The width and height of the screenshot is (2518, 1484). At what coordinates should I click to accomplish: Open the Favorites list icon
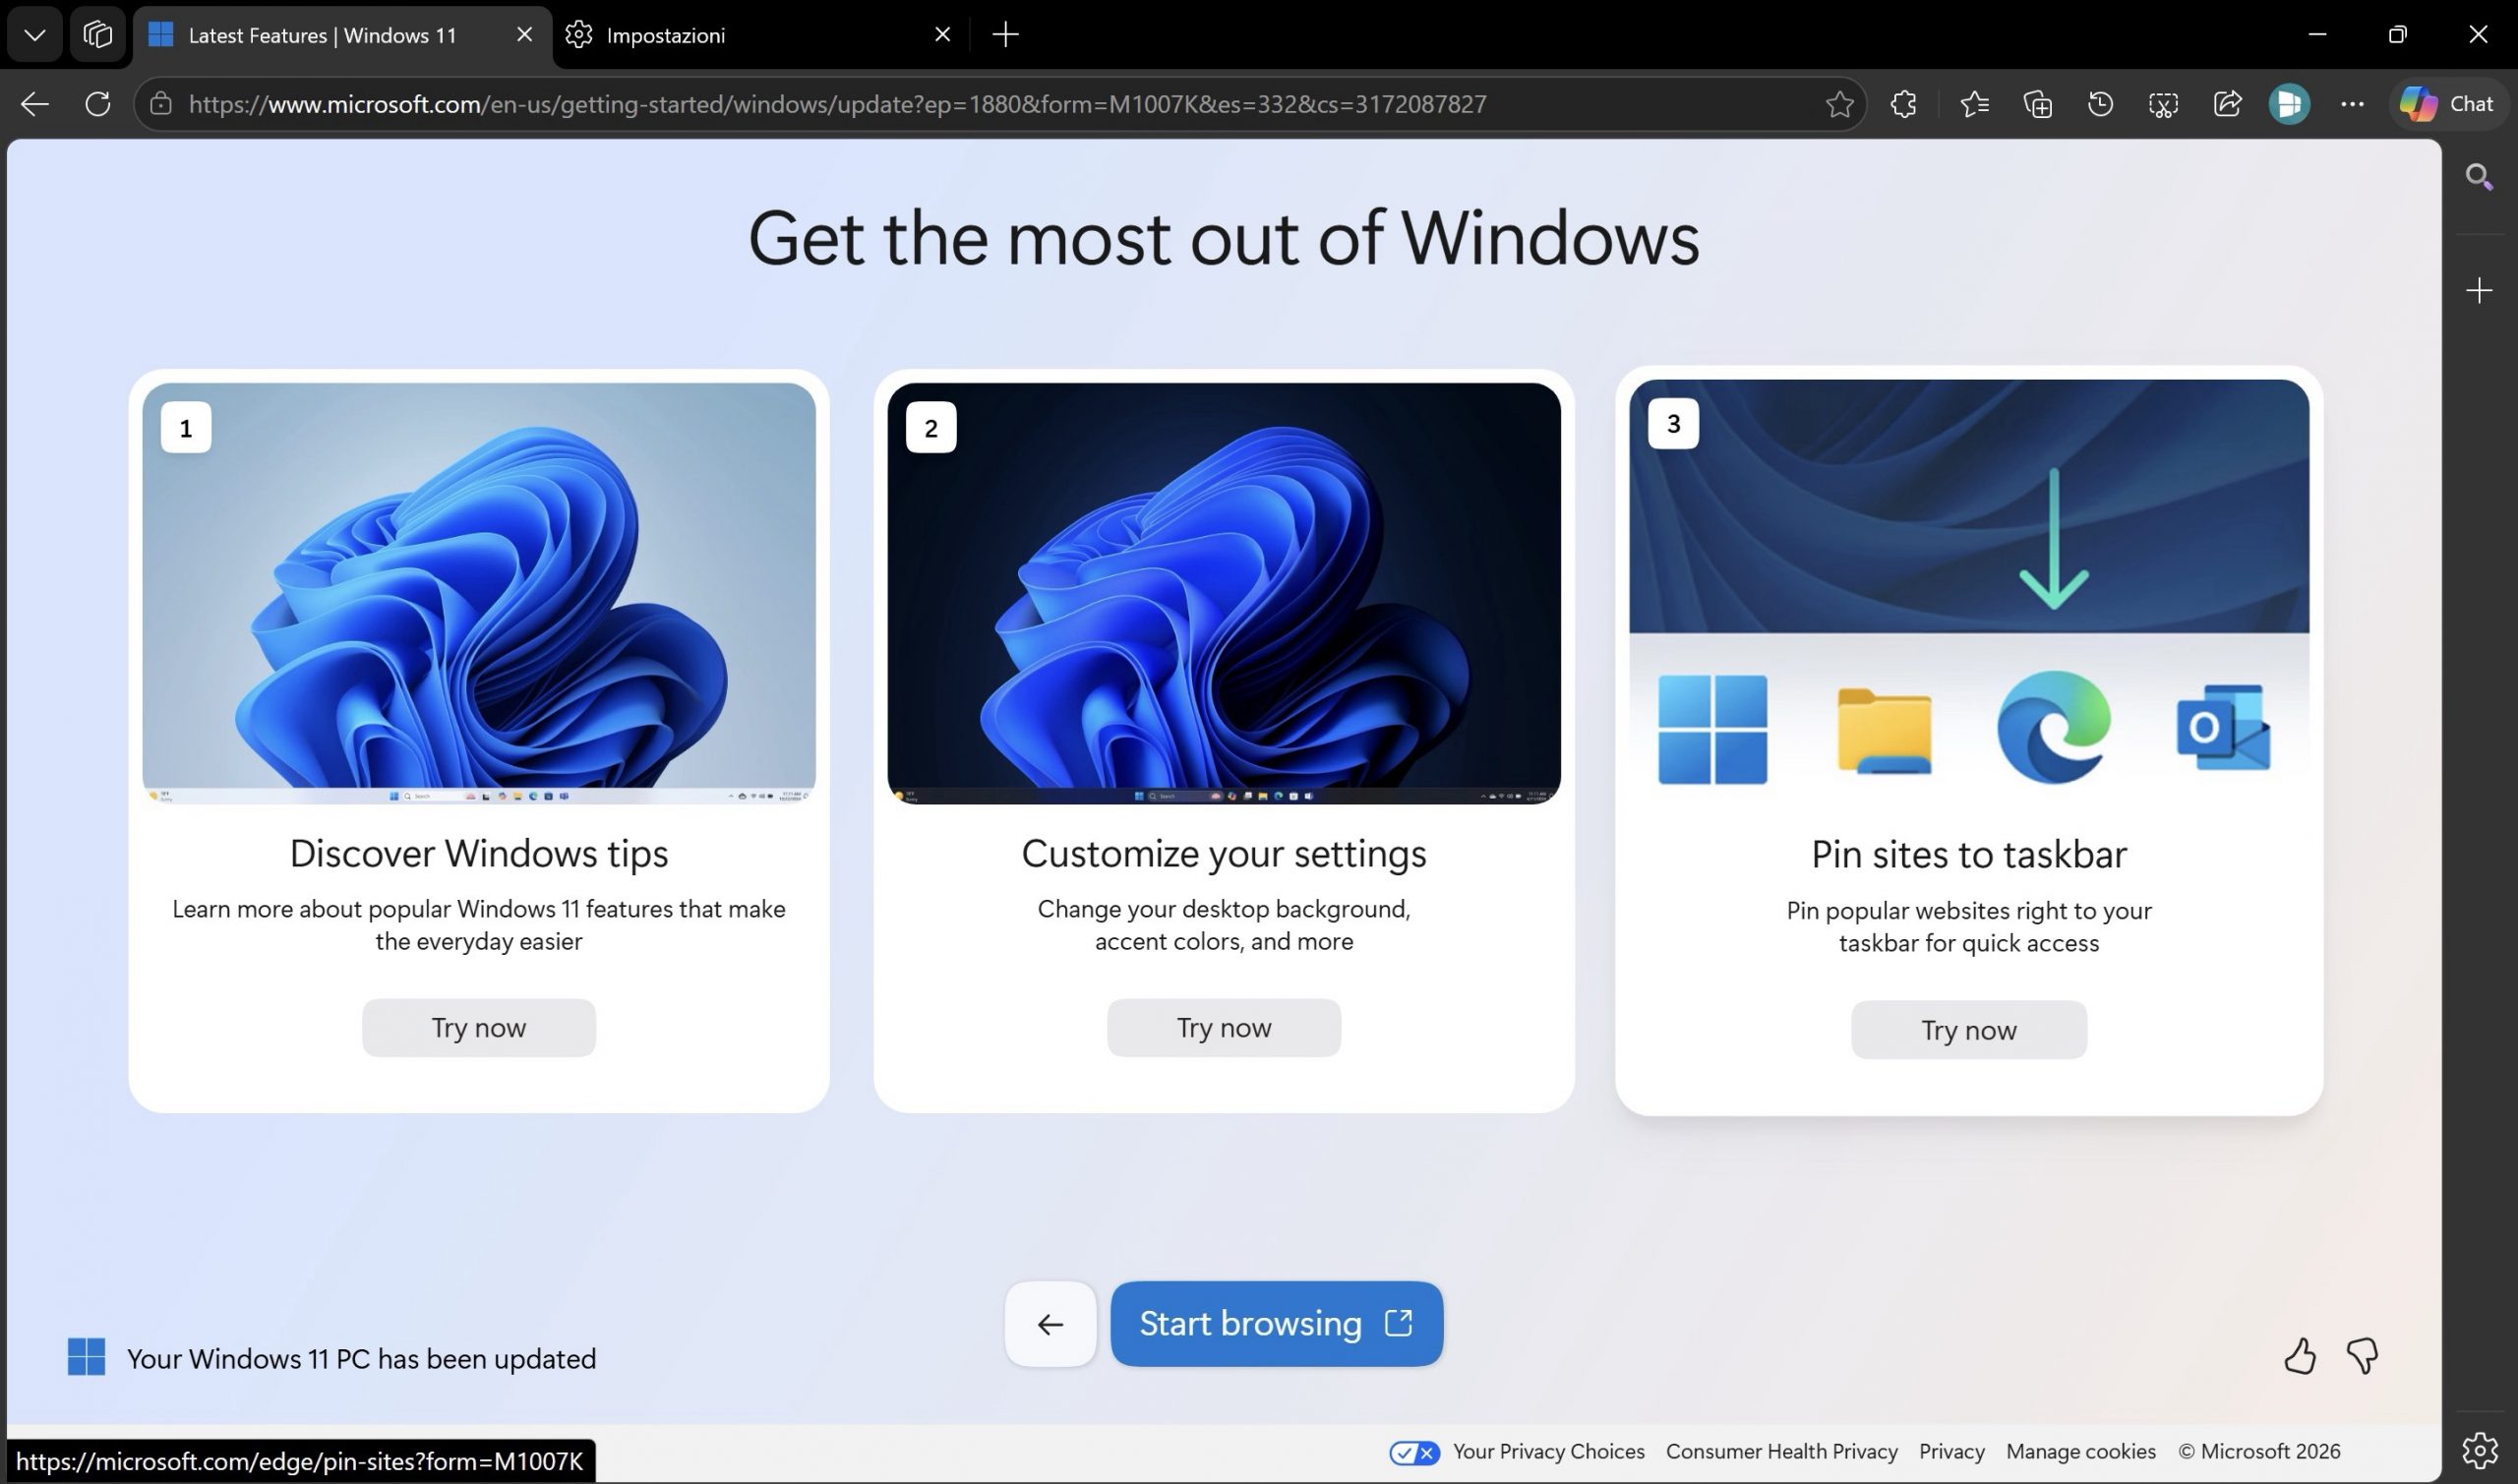click(1975, 104)
